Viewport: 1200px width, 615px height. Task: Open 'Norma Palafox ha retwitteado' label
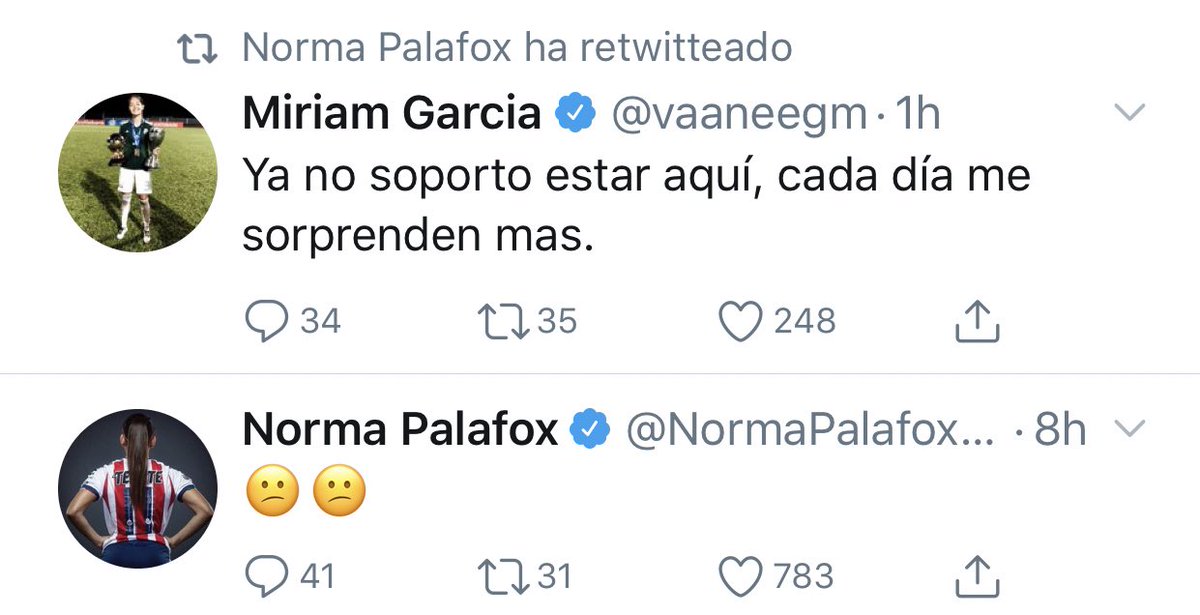(517, 47)
